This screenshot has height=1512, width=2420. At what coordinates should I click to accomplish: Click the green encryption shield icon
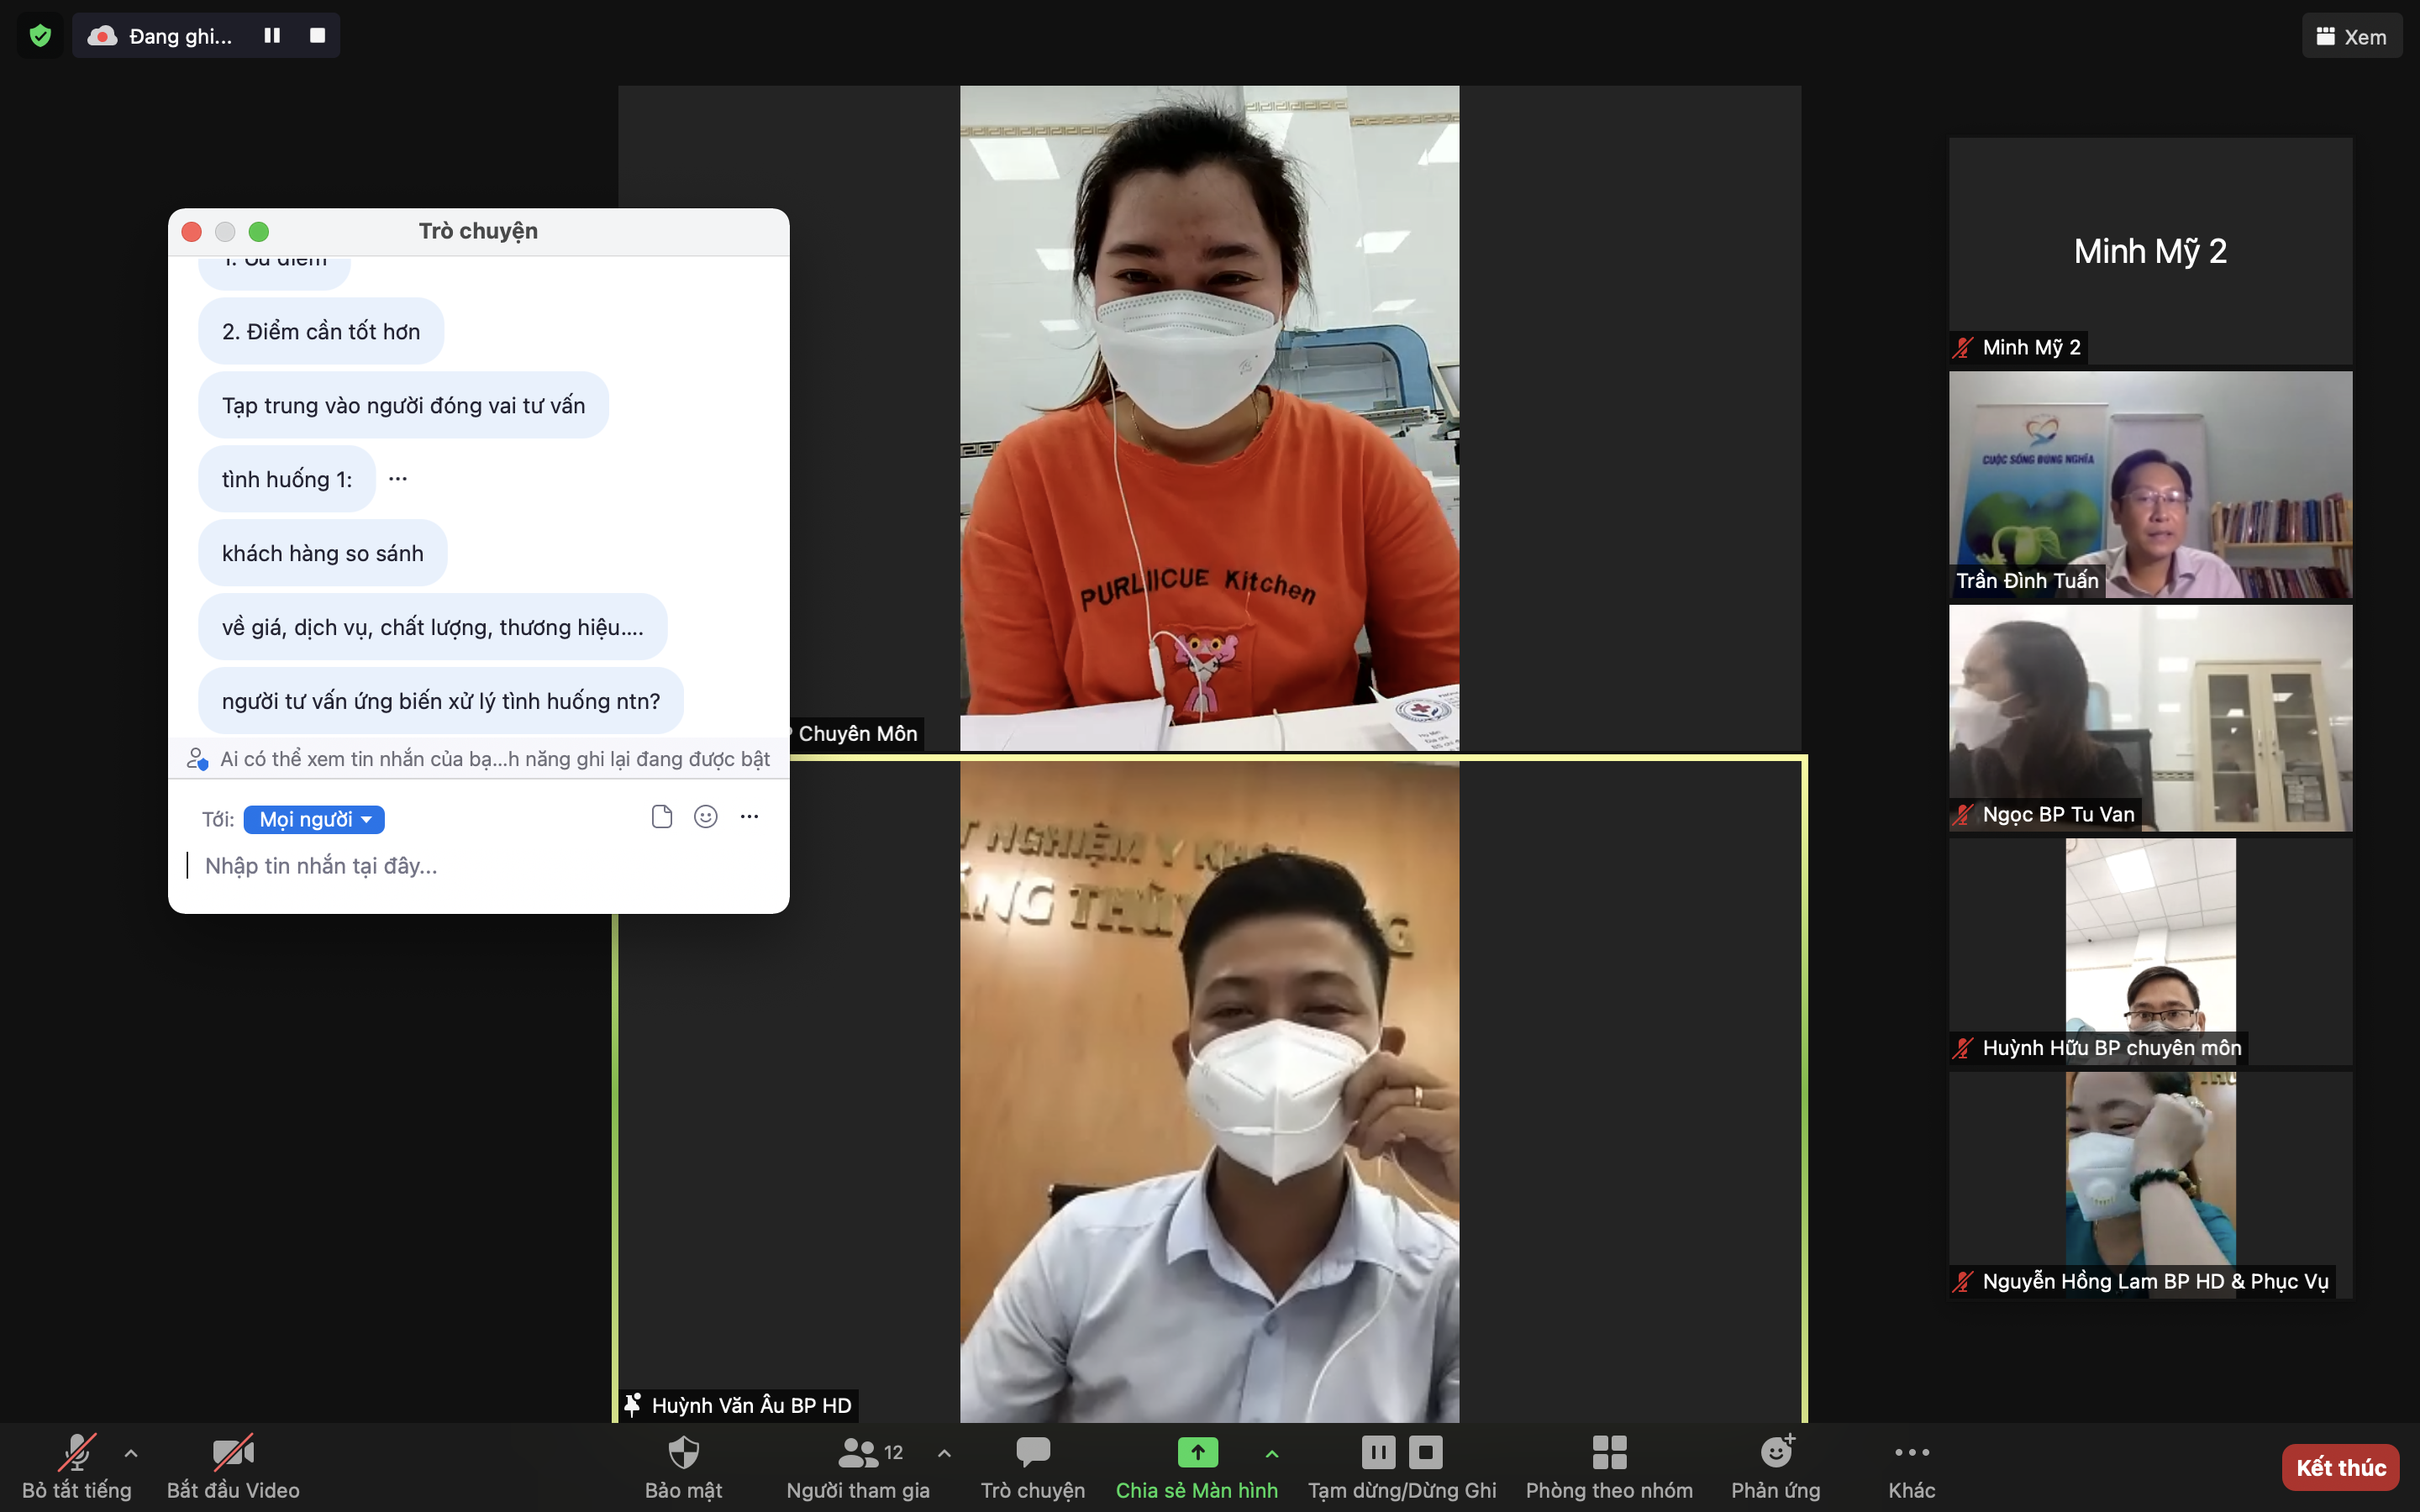pos(40,36)
